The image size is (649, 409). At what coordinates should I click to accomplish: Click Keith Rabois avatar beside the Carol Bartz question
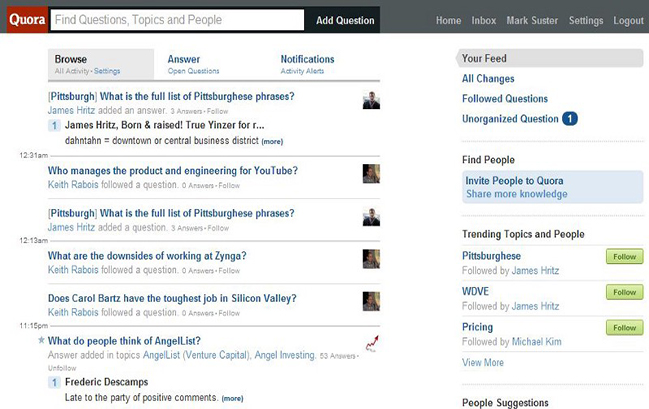371,301
